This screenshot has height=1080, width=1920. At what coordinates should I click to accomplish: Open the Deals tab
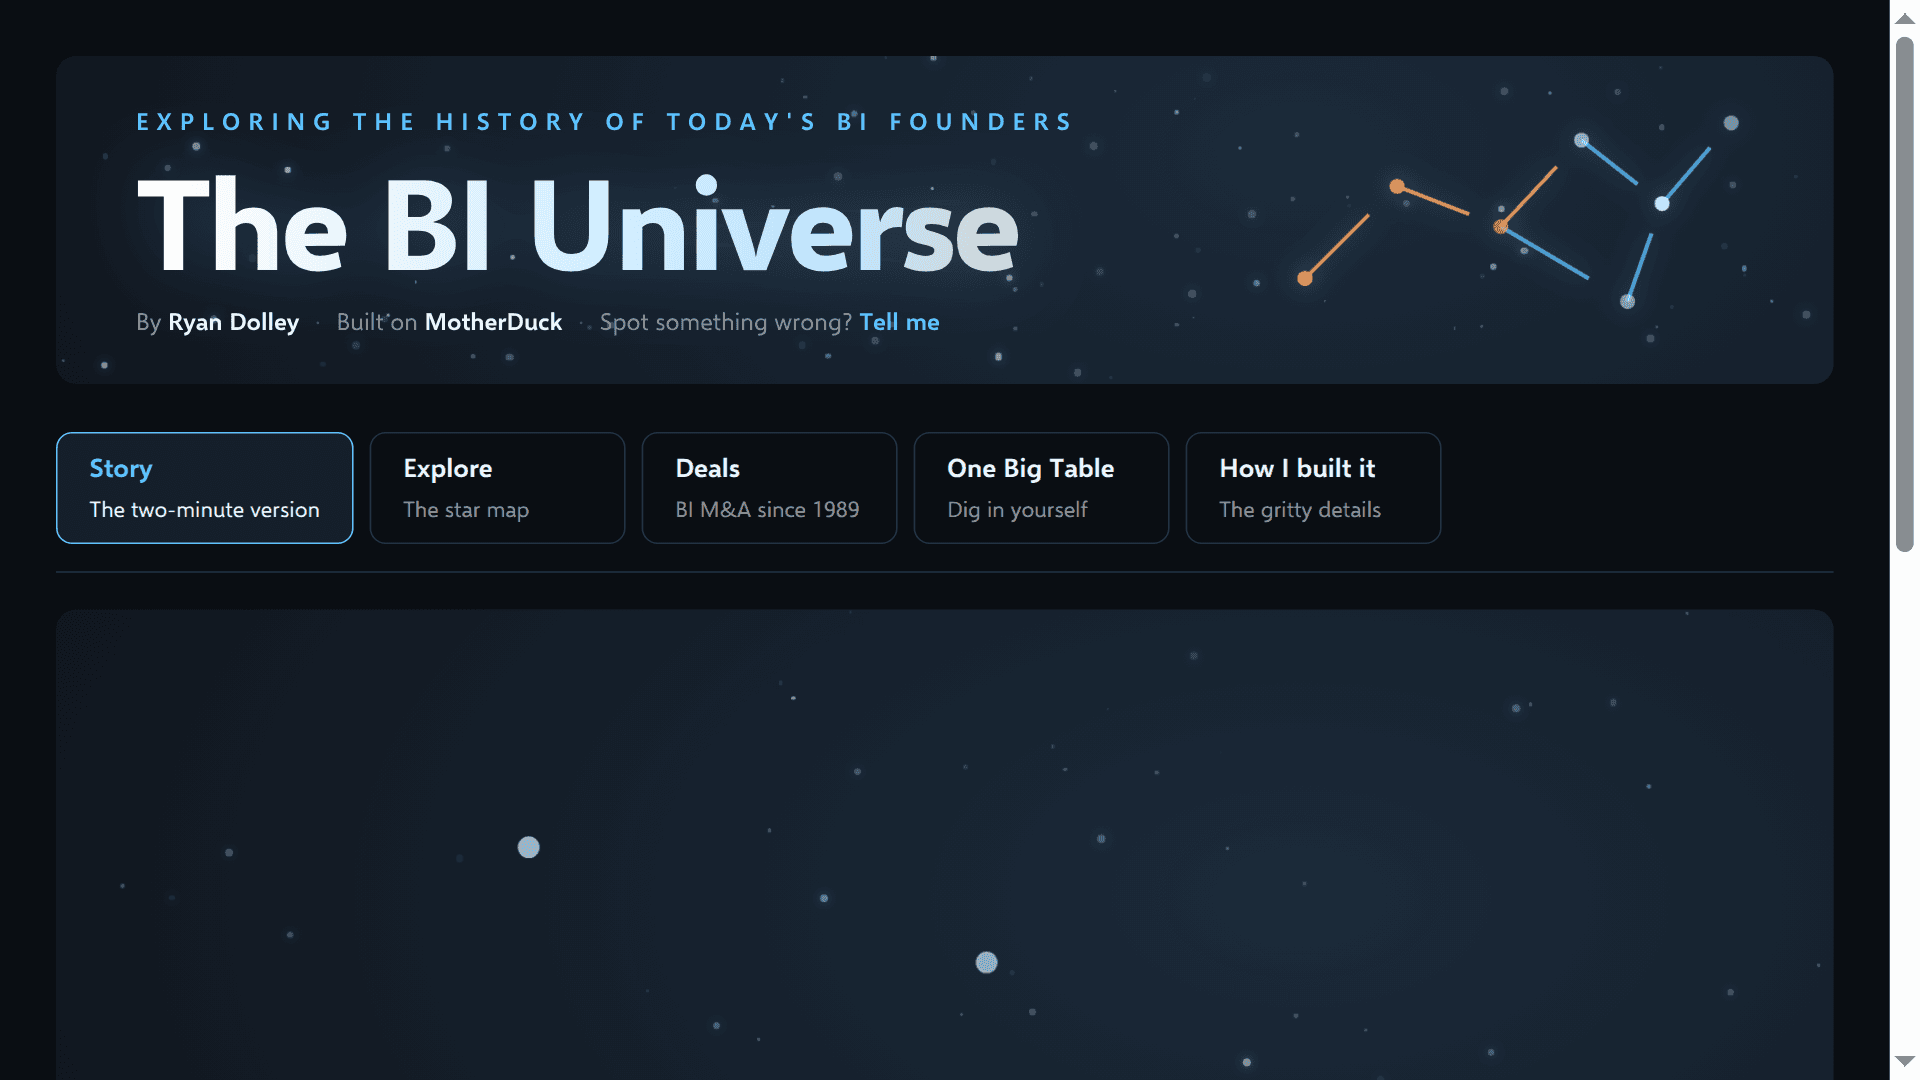coord(769,488)
